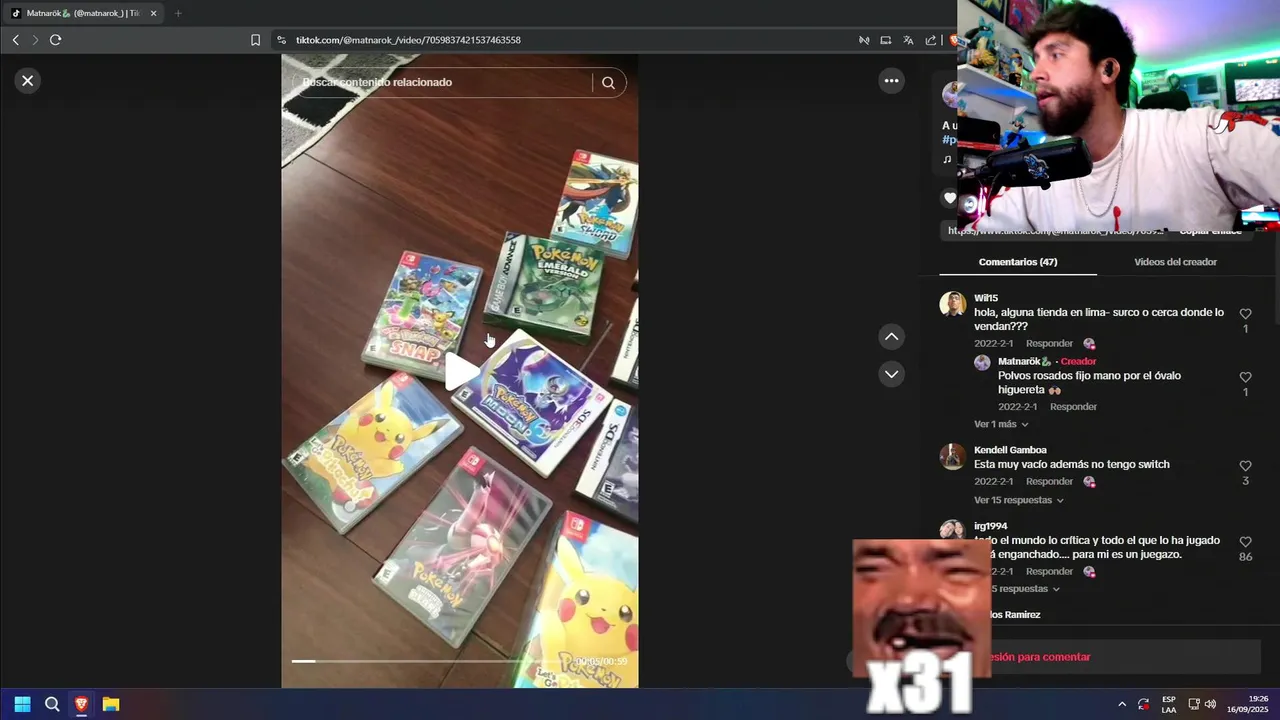Go to previous video with up arrow
1280x720 pixels.
(891, 337)
